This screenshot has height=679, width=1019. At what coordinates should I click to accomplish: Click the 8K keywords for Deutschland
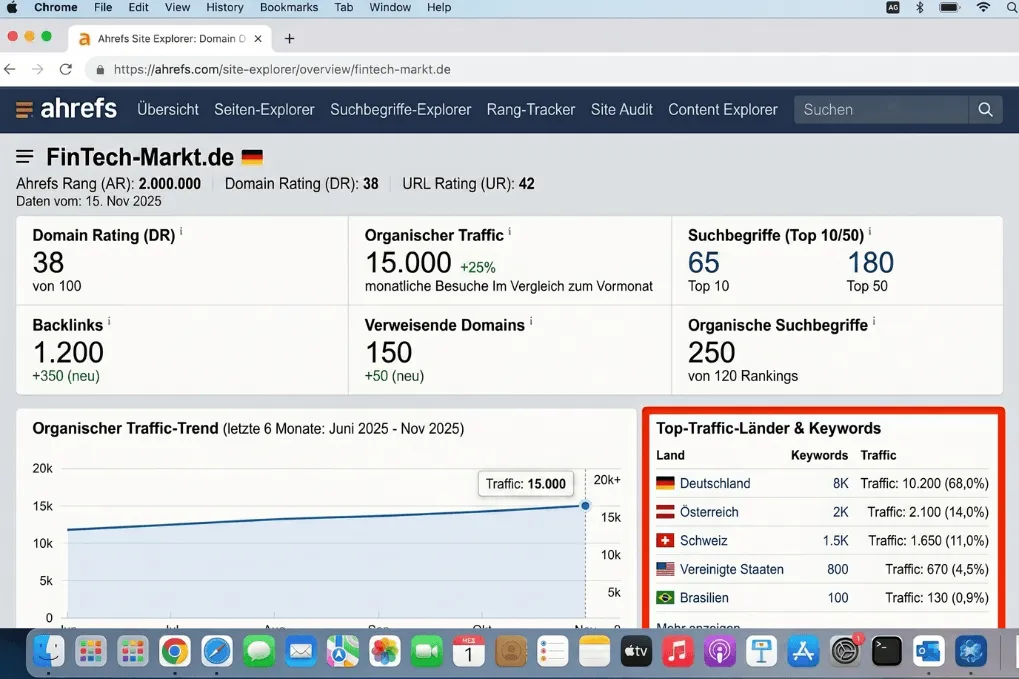coord(840,483)
